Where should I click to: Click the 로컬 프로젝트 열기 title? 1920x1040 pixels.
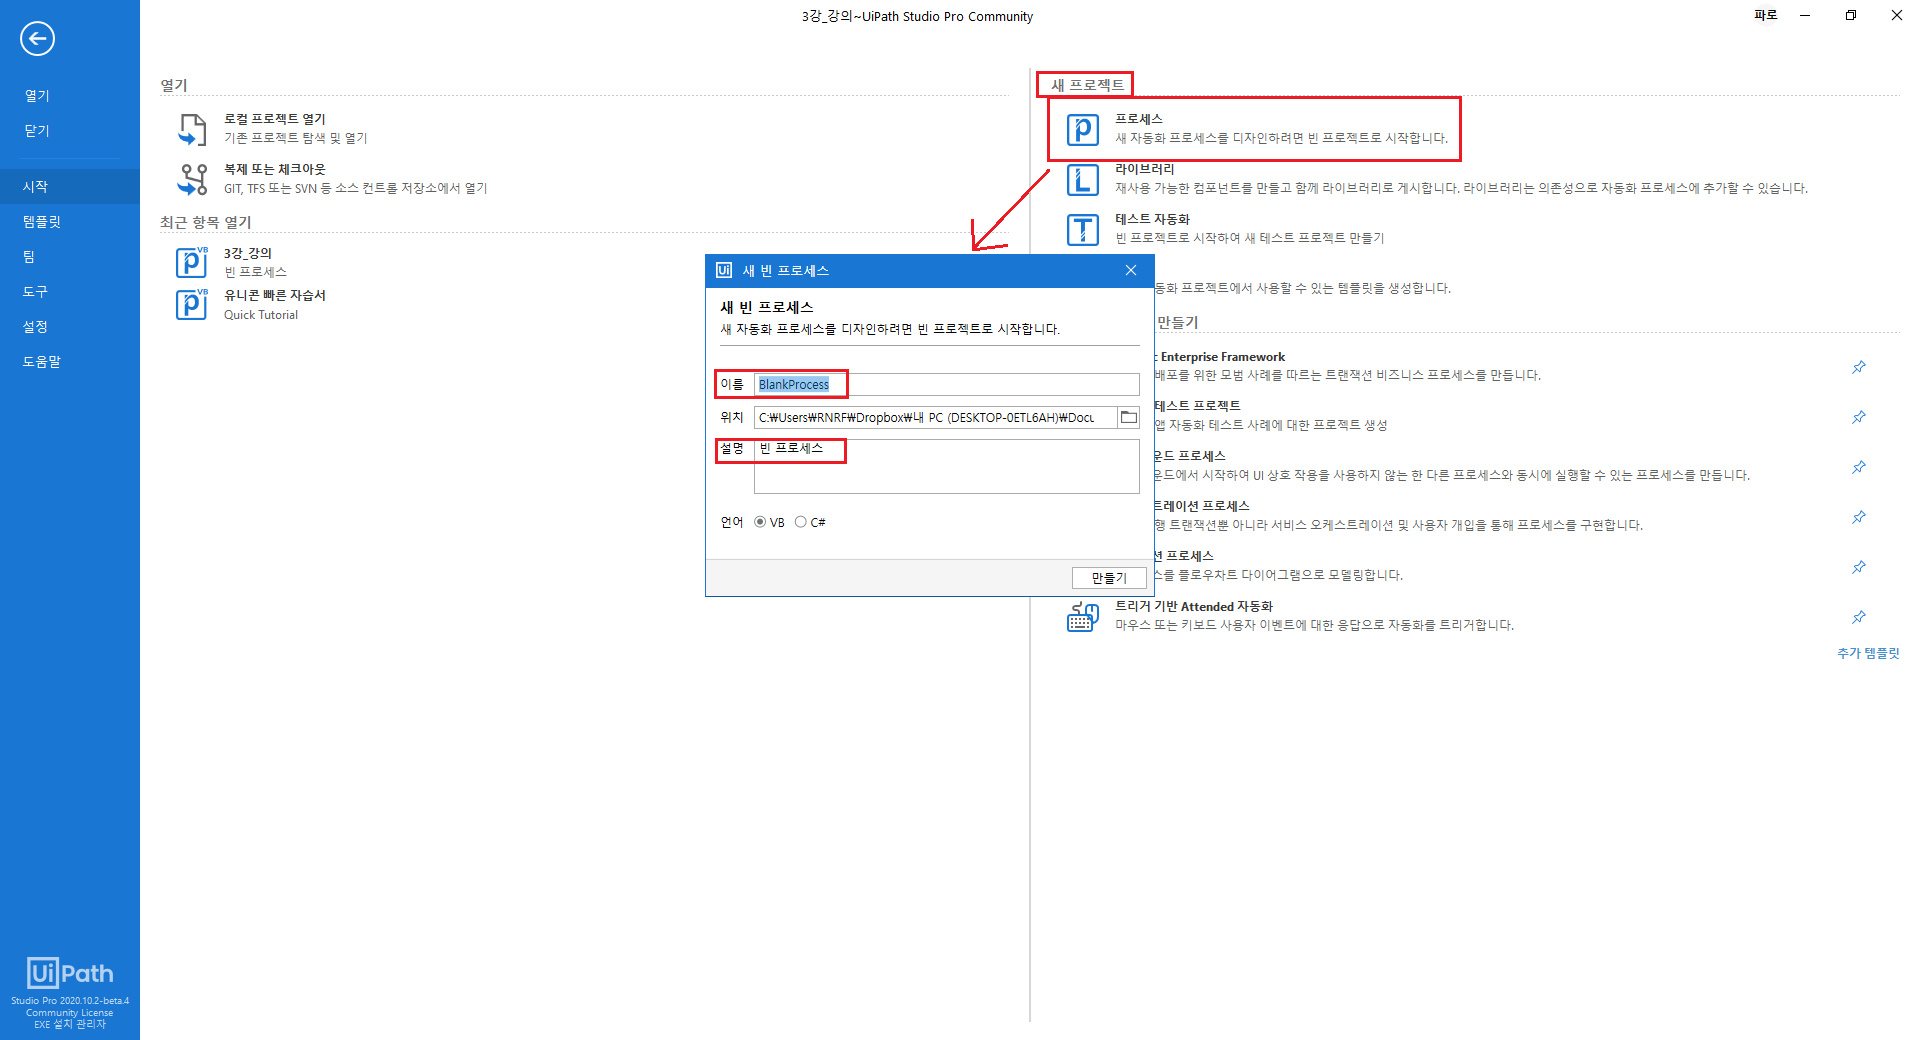tap(275, 119)
